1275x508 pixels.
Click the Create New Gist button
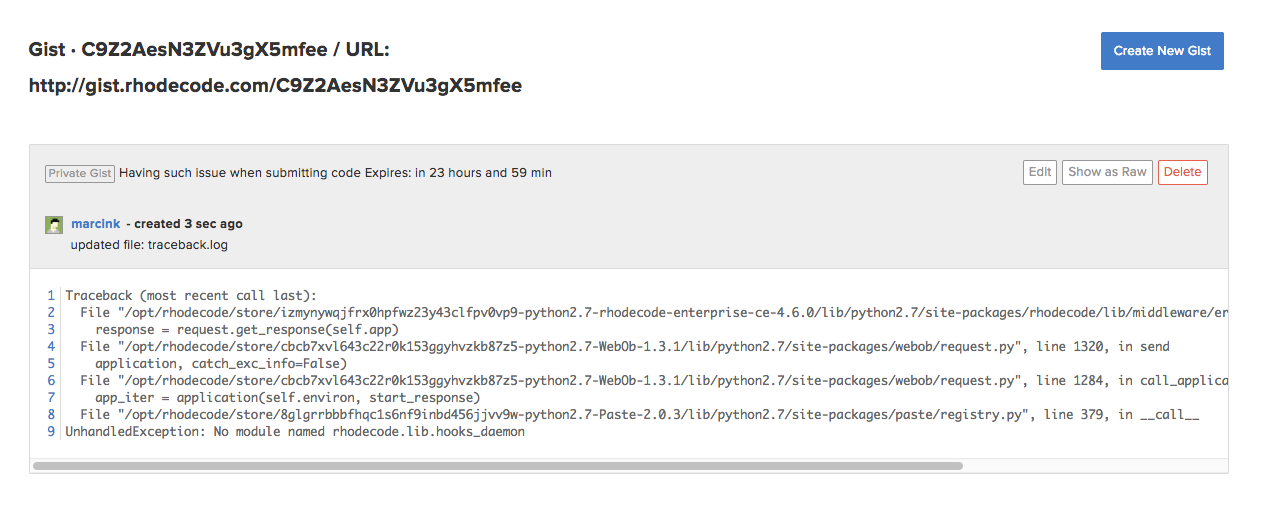pos(1162,51)
